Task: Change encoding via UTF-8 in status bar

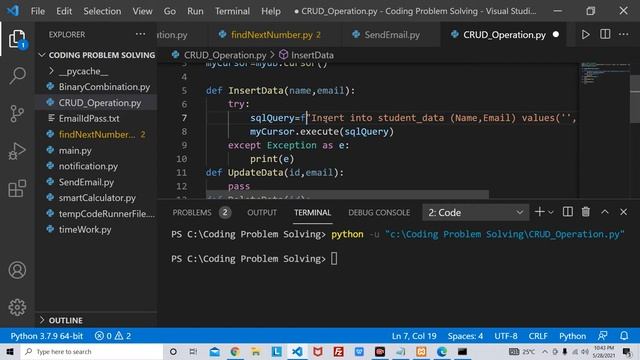Action: tap(506, 336)
